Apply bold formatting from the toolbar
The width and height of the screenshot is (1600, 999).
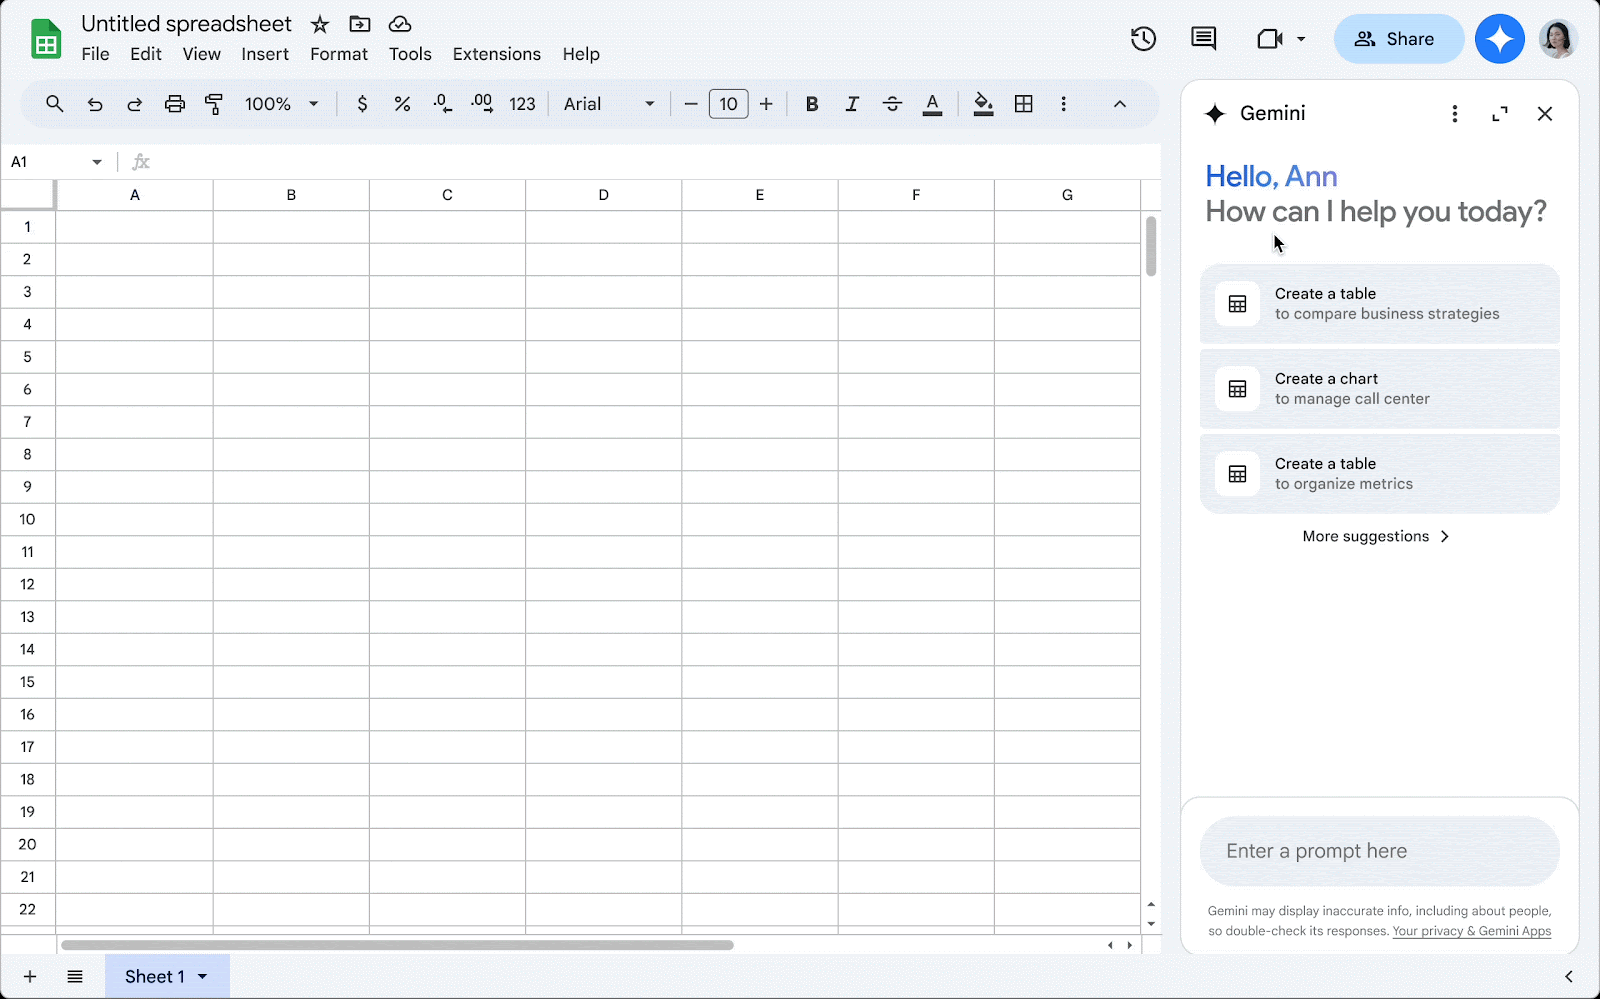click(x=811, y=103)
